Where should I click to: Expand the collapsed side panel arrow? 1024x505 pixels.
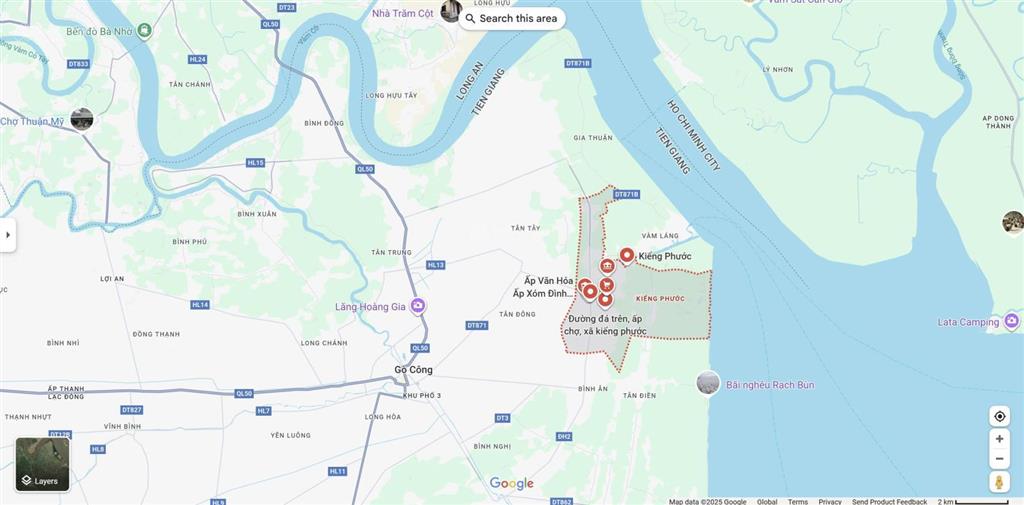click(8, 235)
